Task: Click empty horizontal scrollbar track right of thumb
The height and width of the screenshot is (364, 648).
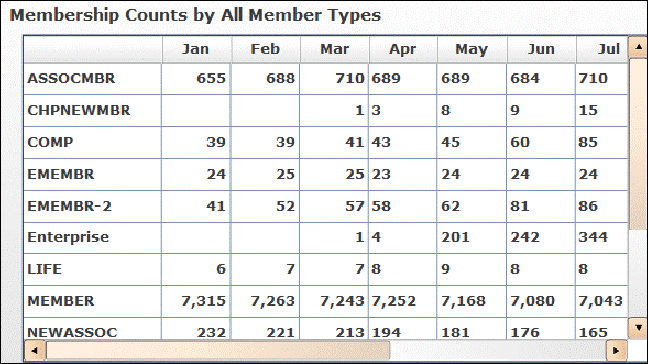Action: point(498,351)
